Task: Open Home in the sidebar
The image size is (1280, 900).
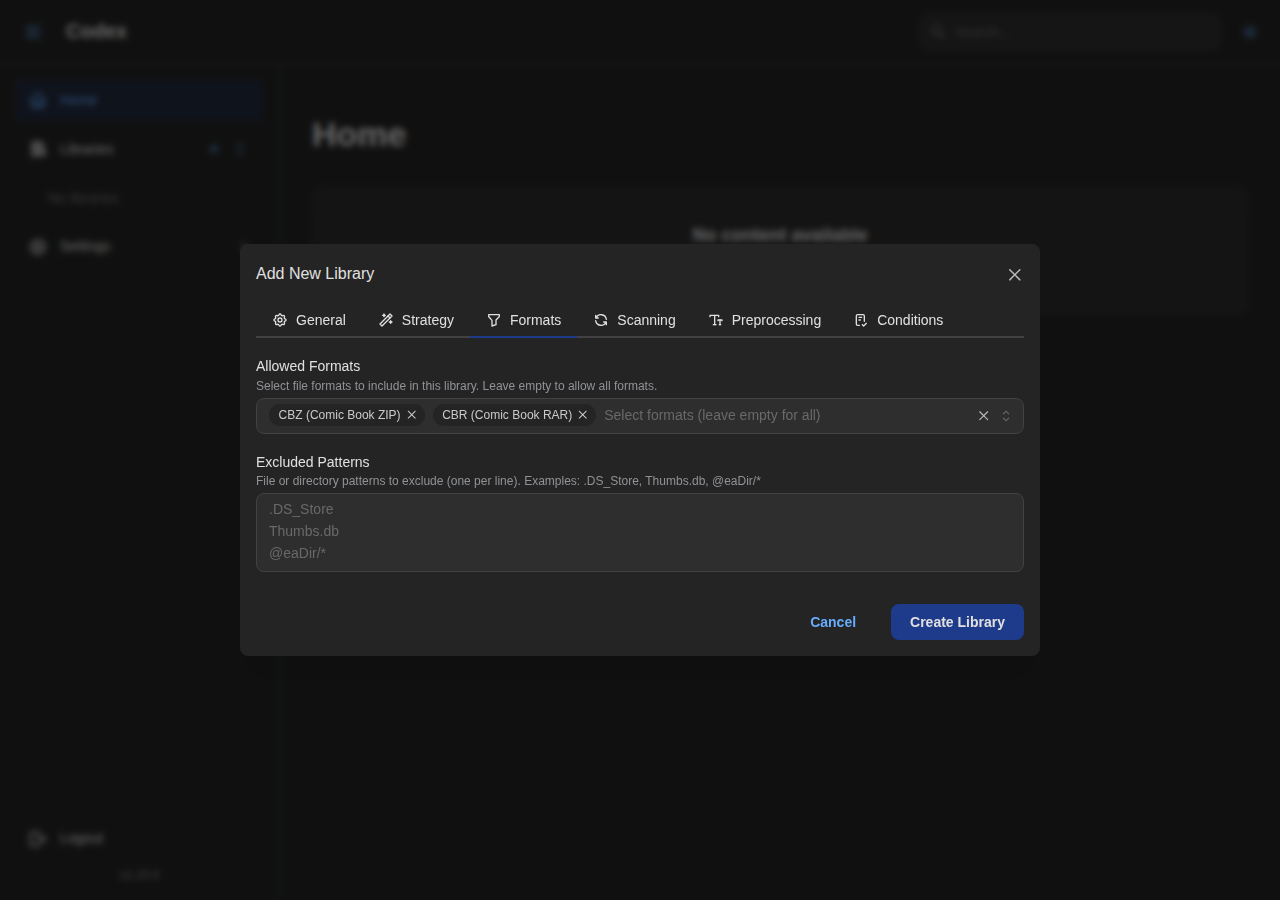Action: pos(78,100)
